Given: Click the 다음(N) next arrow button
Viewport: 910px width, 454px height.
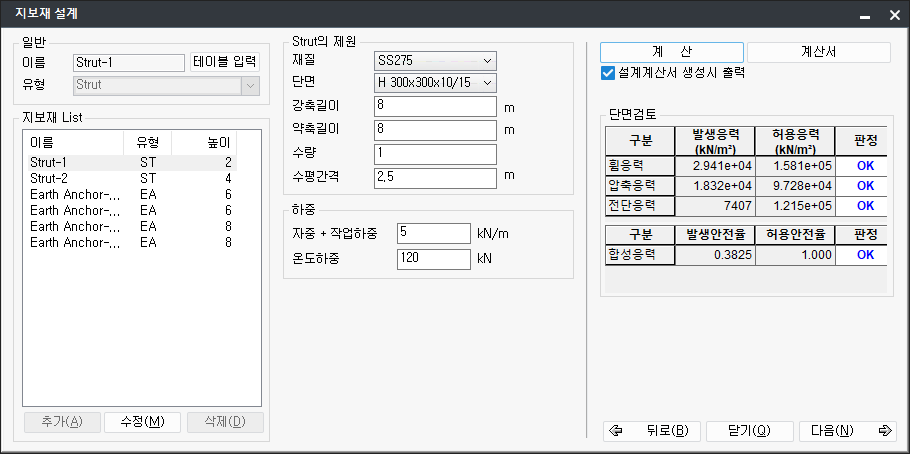Looking at the screenshot, I should click(x=846, y=431).
